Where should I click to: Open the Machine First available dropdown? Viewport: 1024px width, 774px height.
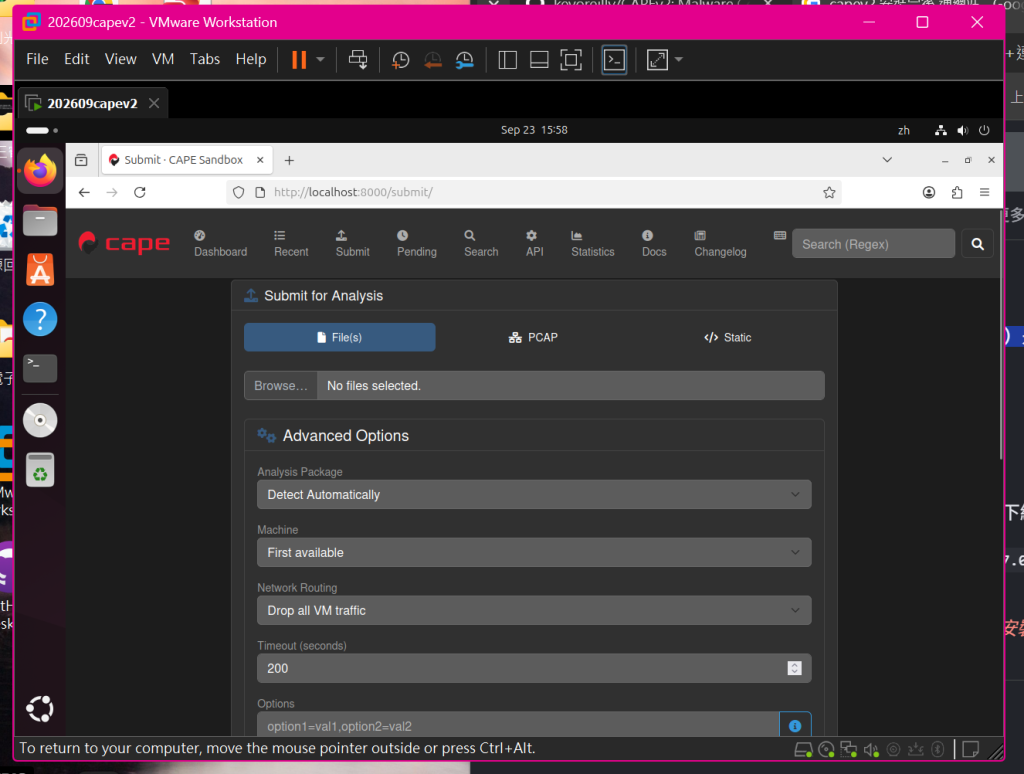point(534,553)
